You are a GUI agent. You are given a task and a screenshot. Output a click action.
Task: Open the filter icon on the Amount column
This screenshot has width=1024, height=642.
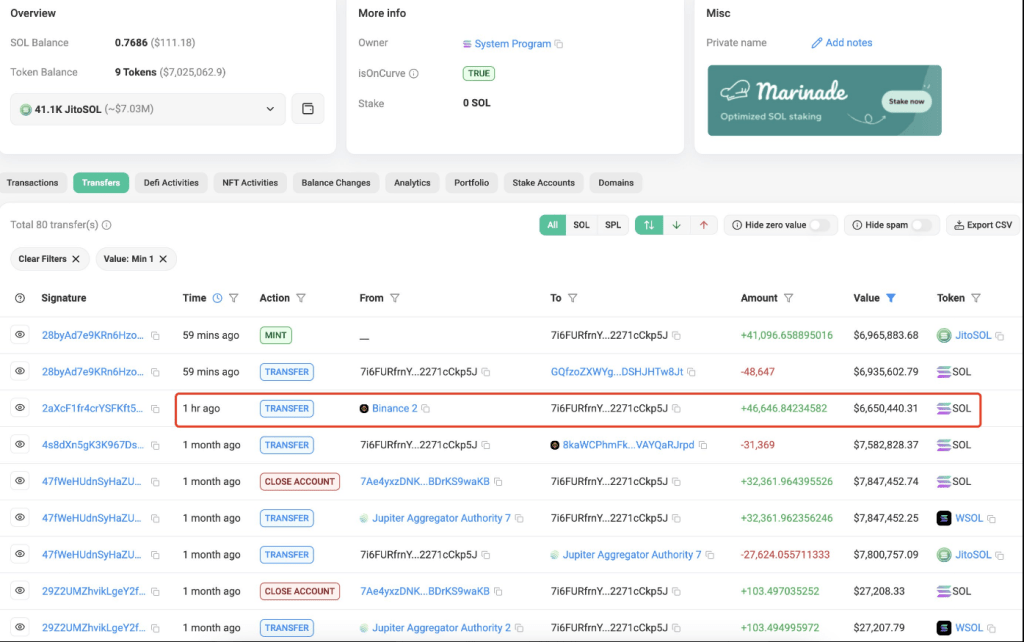click(x=789, y=297)
